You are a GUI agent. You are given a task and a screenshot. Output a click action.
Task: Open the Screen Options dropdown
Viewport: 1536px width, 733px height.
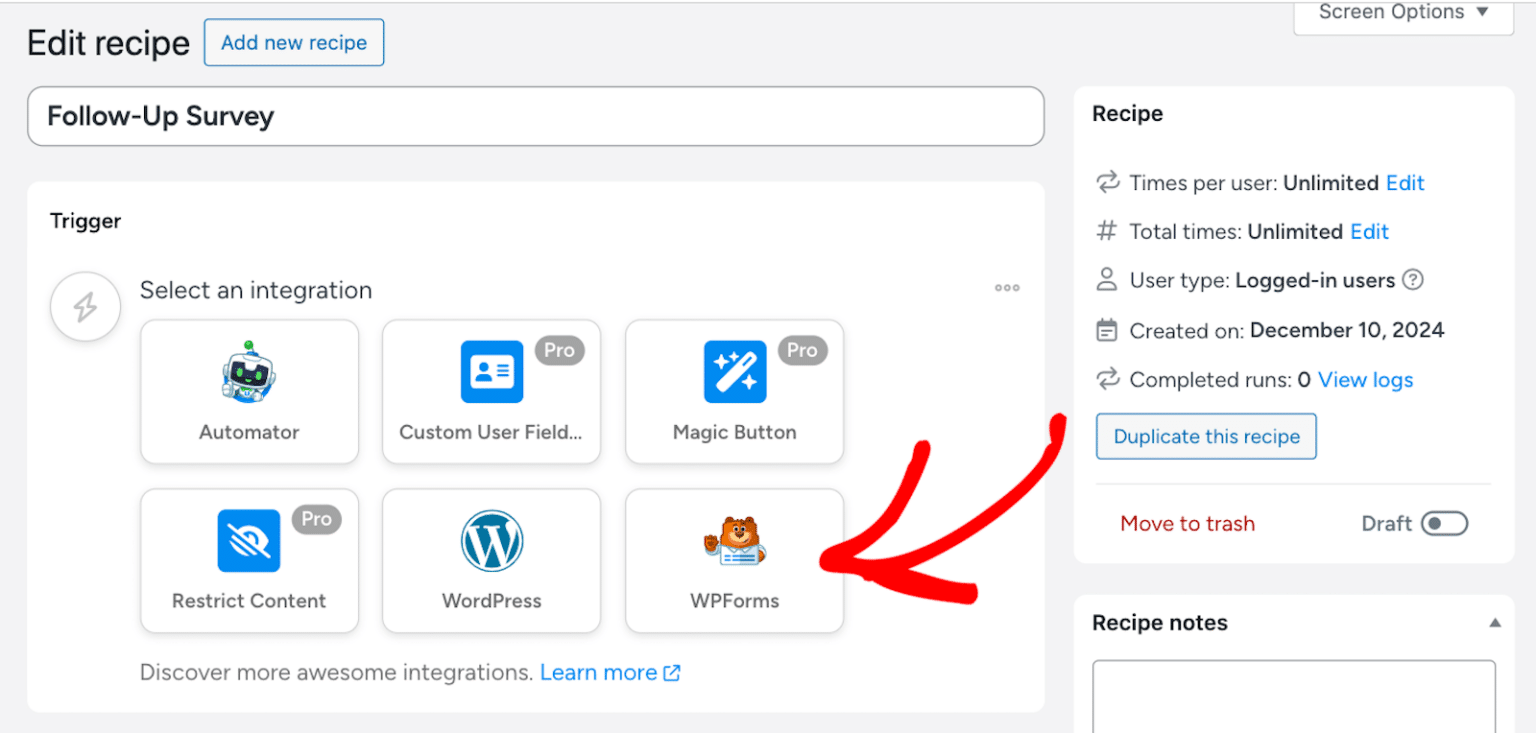(1400, 12)
